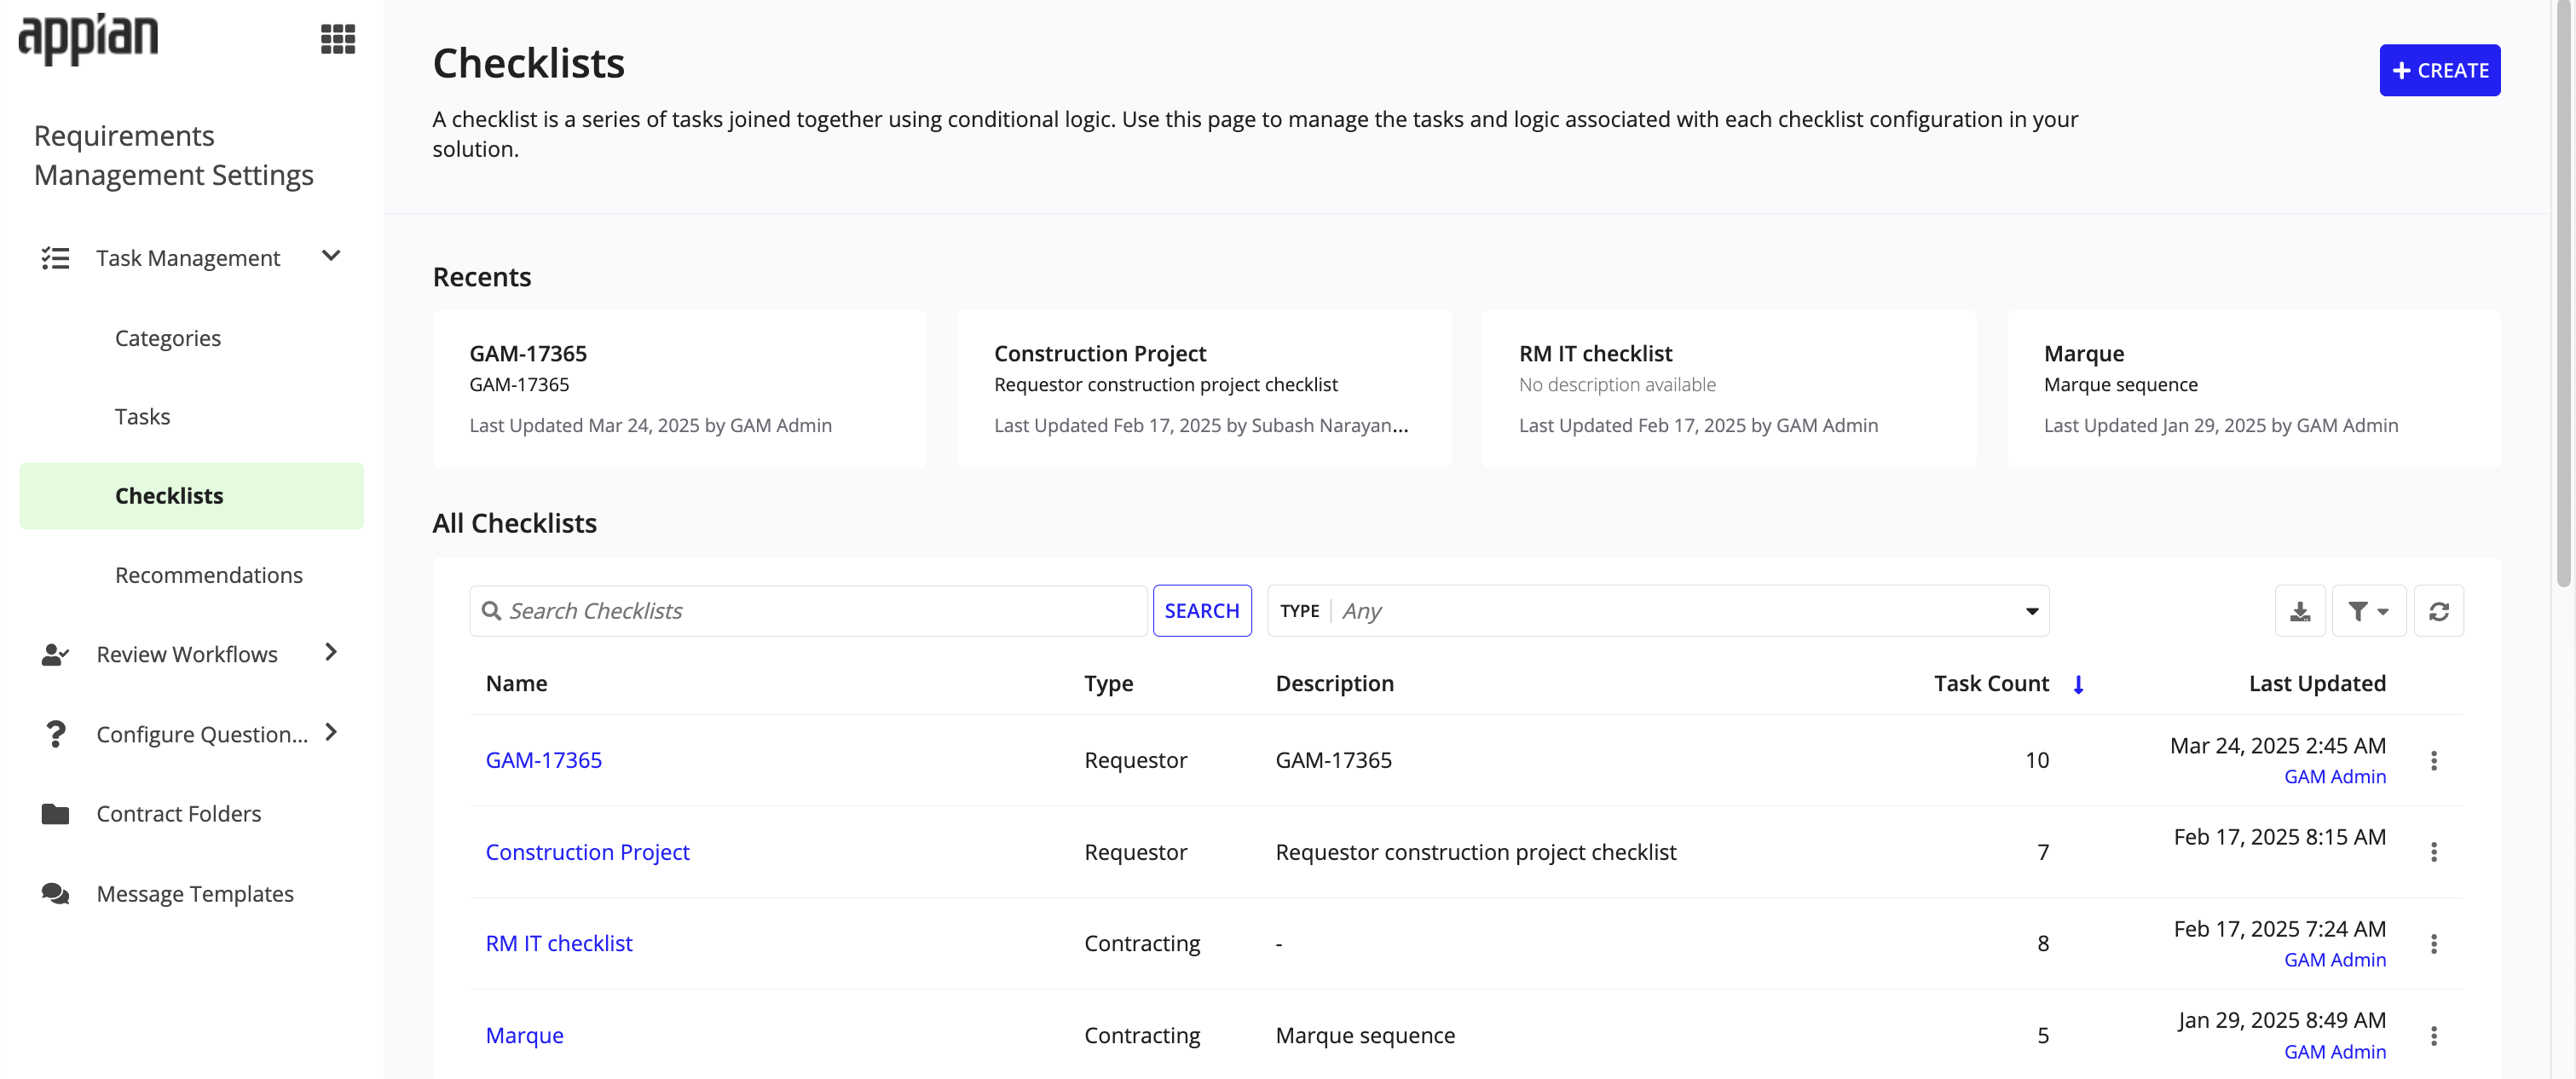Click the Search button
This screenshot has height=1079, width=2576.
1201,611
